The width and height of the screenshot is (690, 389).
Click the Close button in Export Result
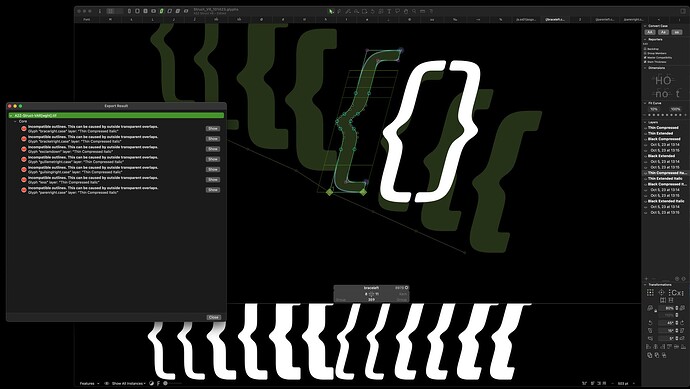pyautogui.click(x=213, y=317)
